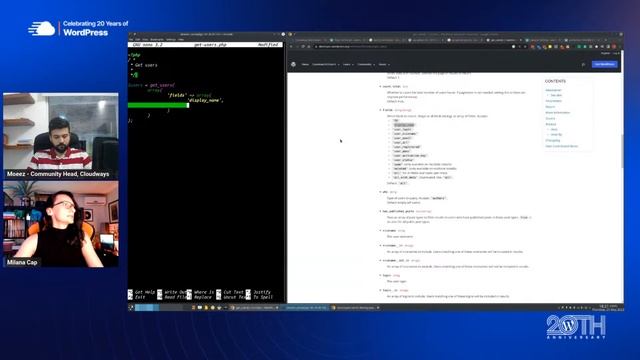Go back using the browser back arrow

291,47
